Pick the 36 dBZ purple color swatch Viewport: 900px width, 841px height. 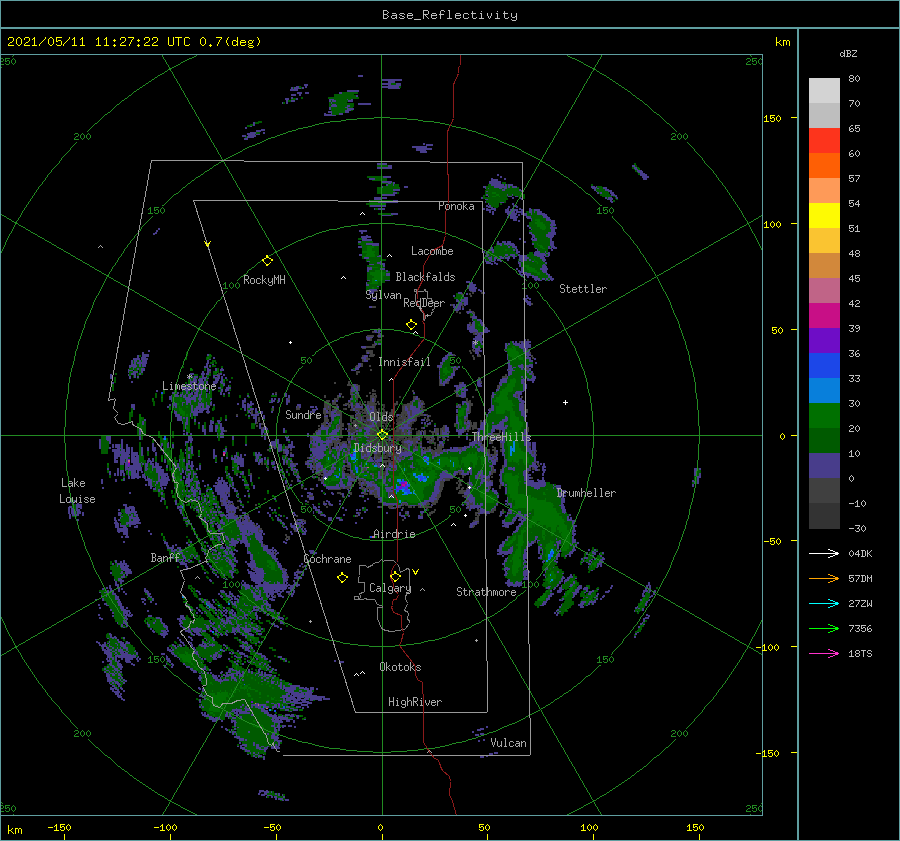(x=824, y=340)
